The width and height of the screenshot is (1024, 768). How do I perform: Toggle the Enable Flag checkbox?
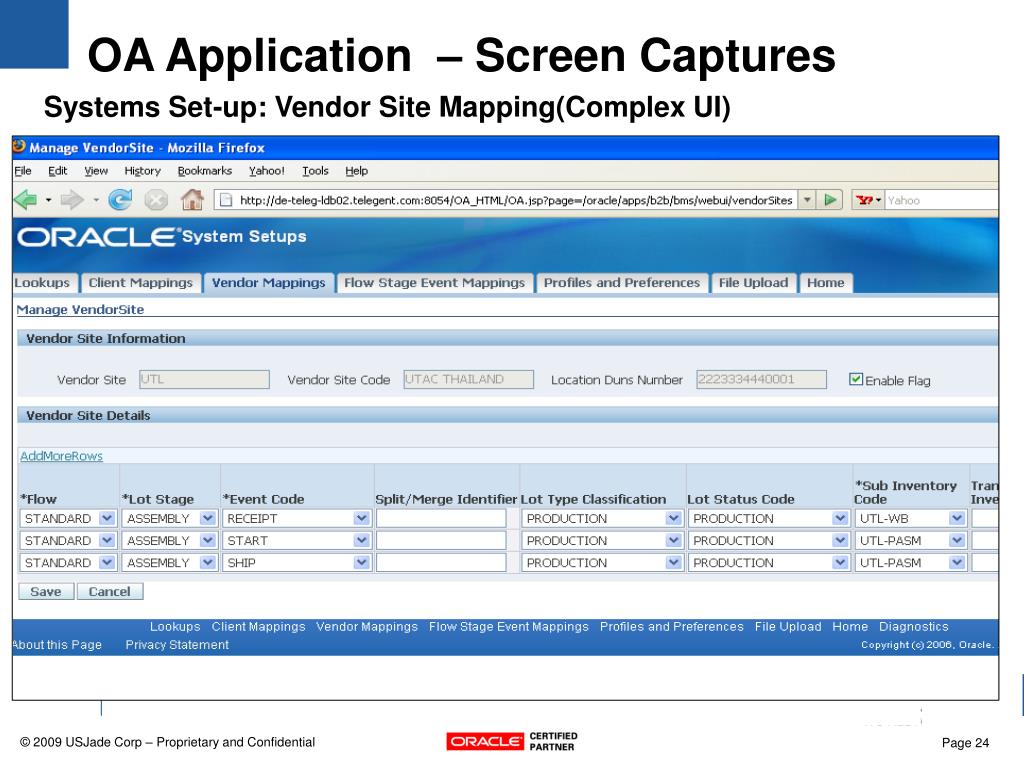[856, 379]
